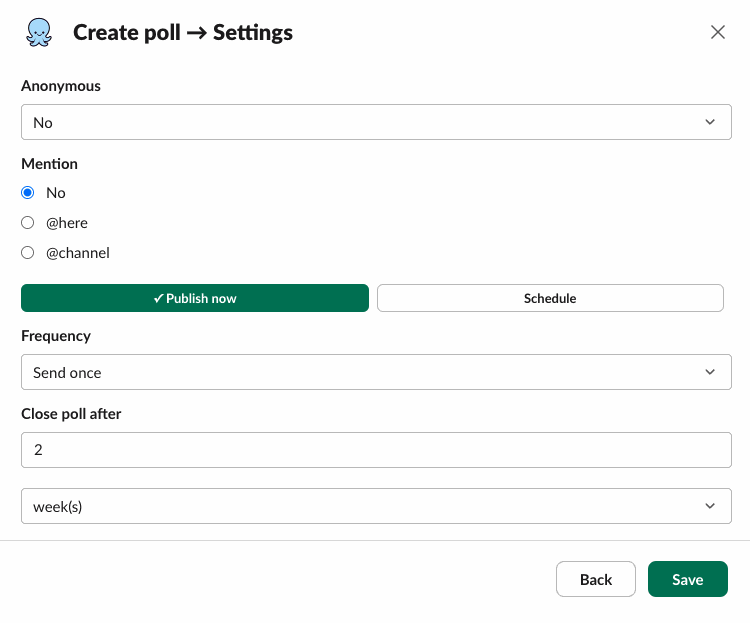Select the @channel mention option

(28, 252)
